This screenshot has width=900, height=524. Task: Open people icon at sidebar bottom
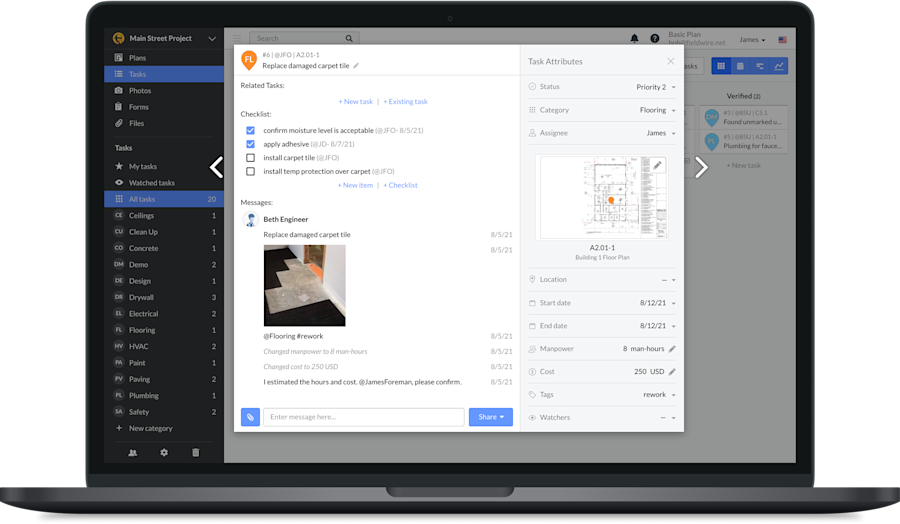point(132,453)
